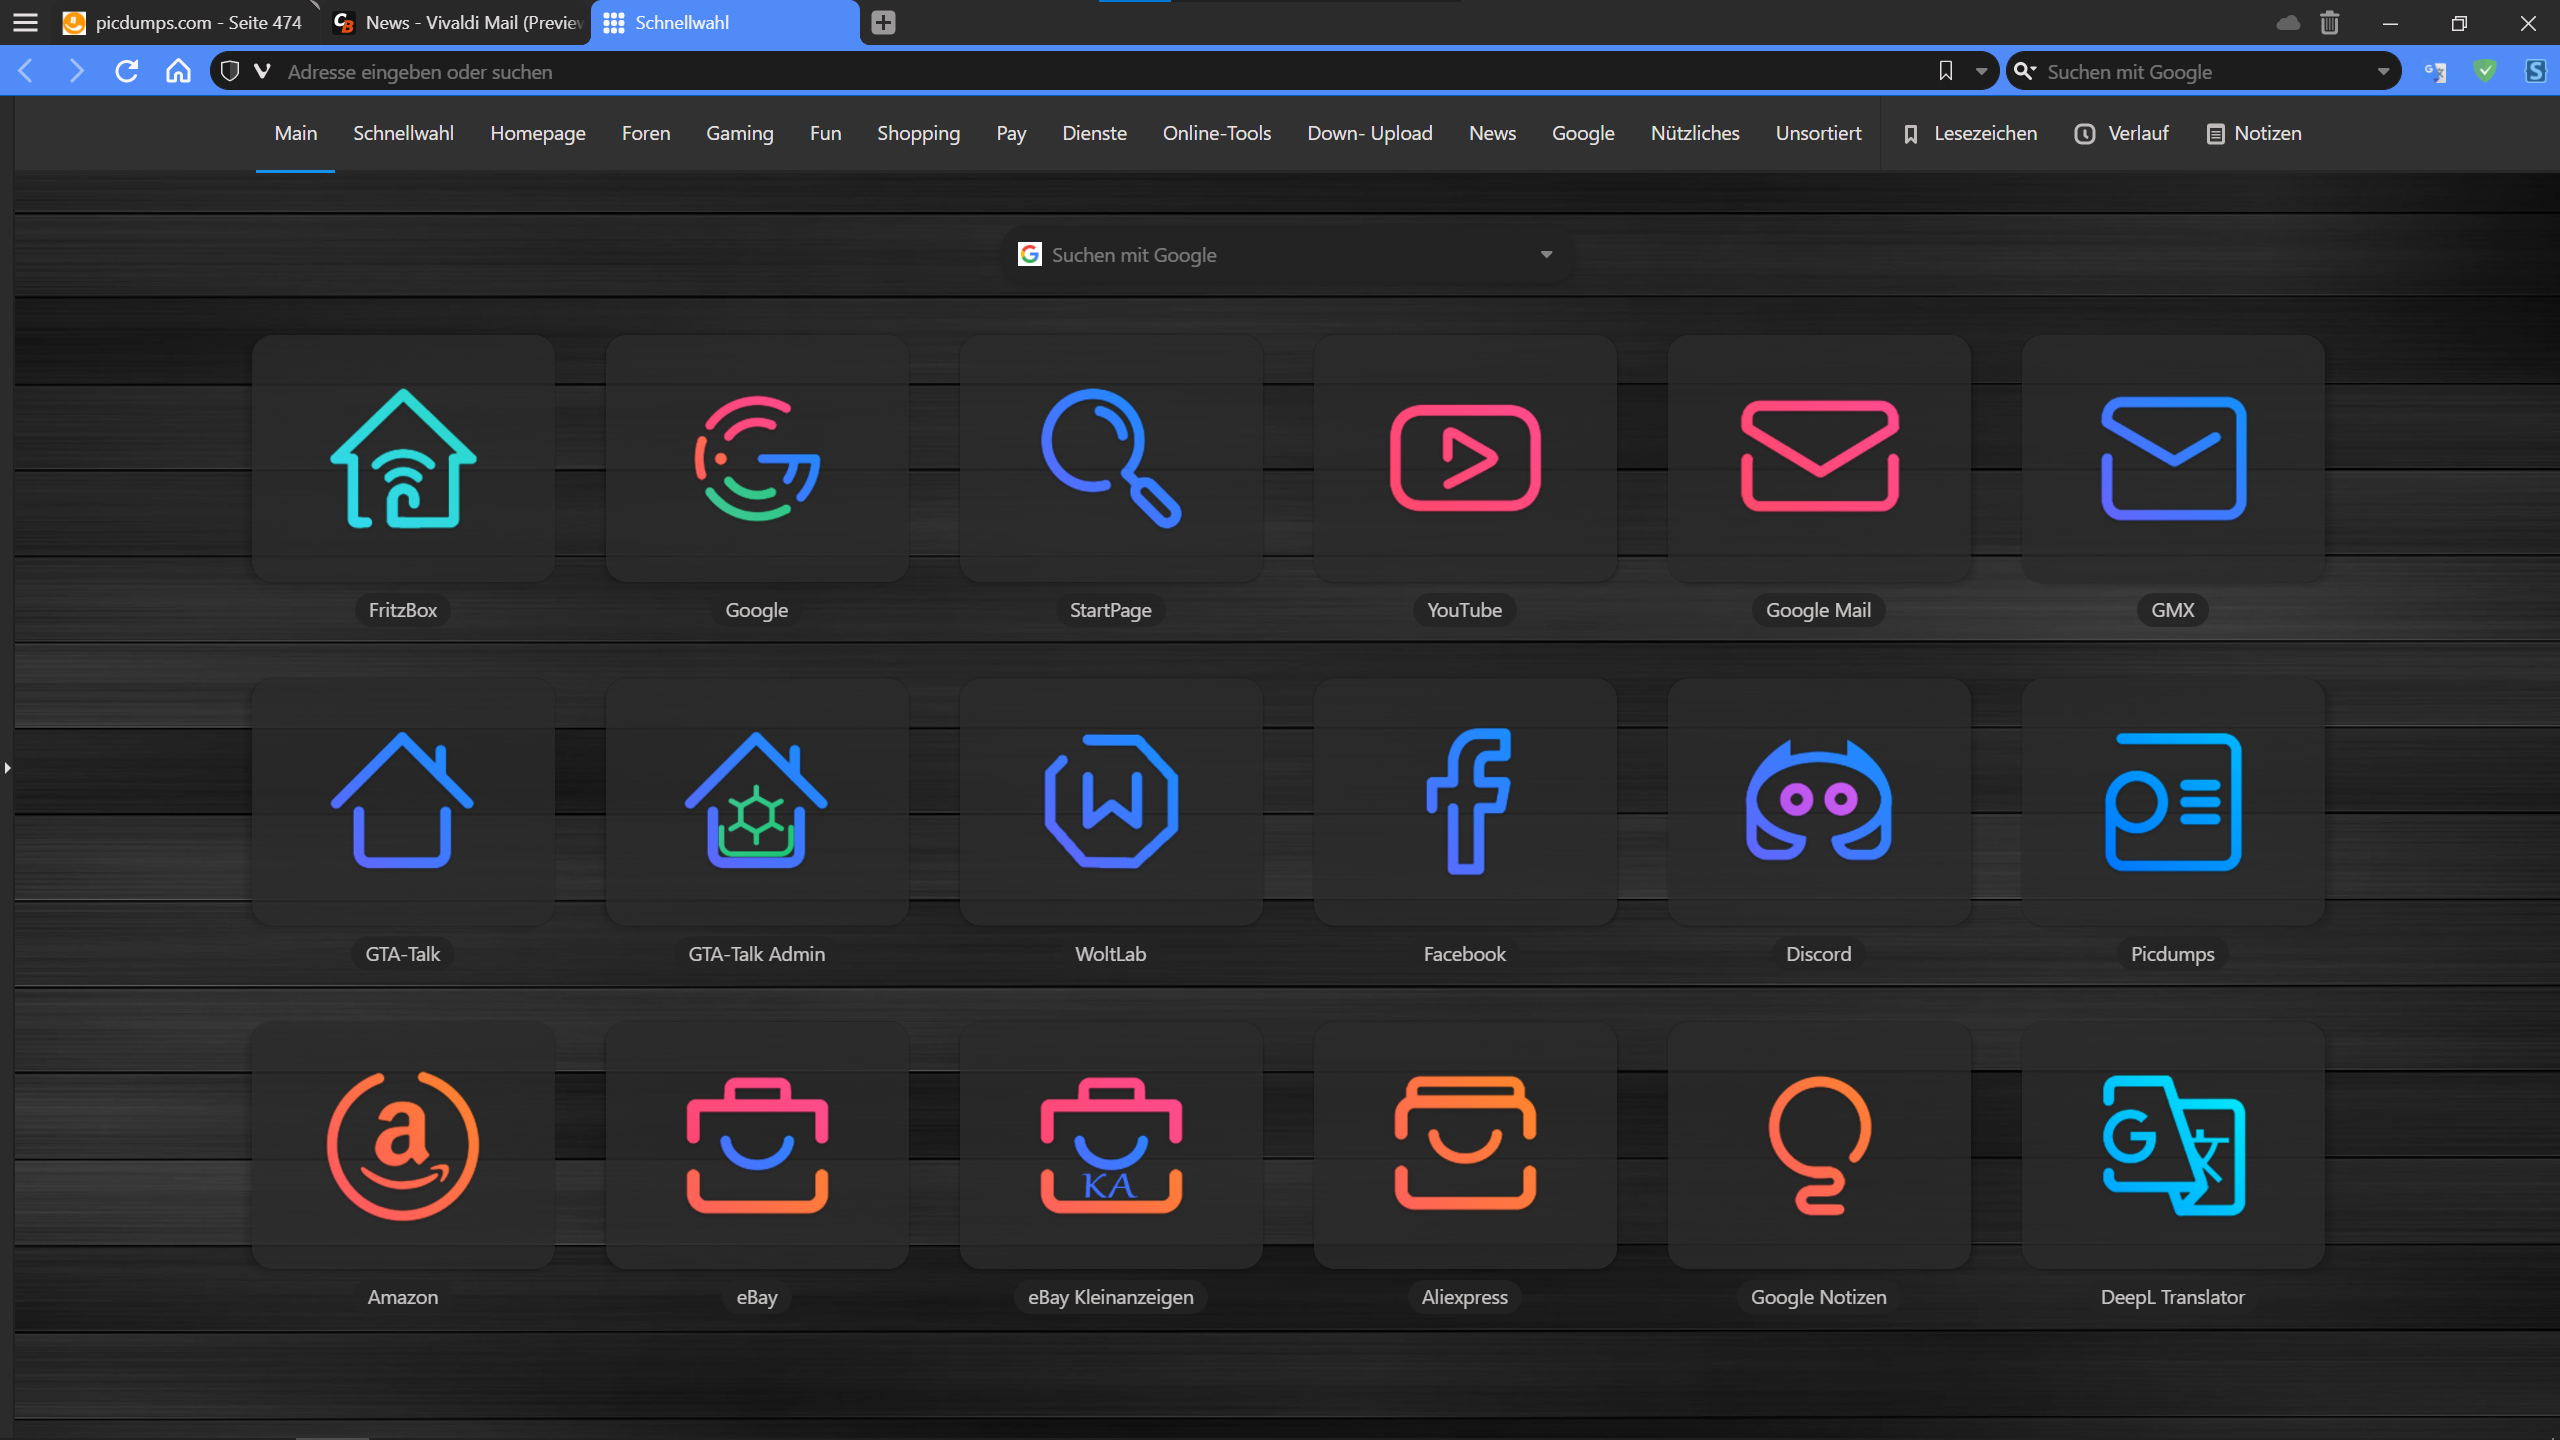Viewport: 2560px width, 1440px height.
Task: Select the Gaming category
Action: pyautogui.click(x=739, y=132)
